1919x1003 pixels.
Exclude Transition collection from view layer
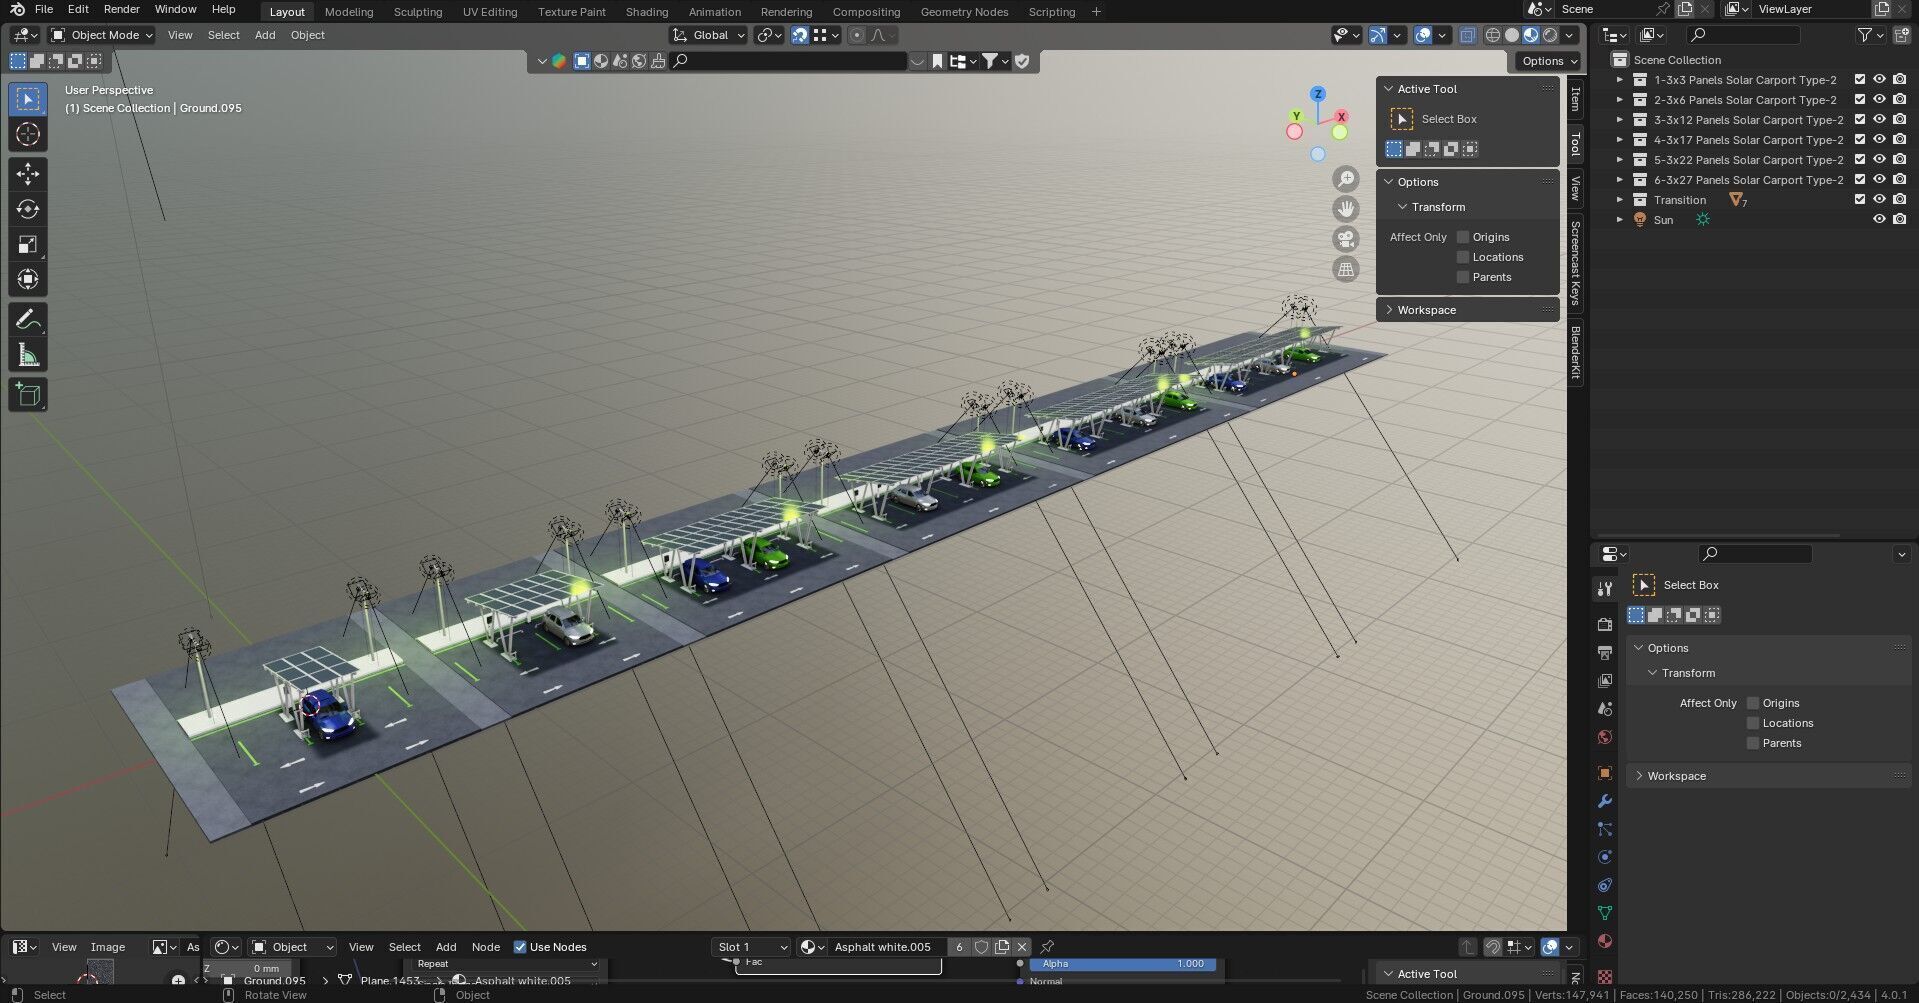pos(1860,199)
